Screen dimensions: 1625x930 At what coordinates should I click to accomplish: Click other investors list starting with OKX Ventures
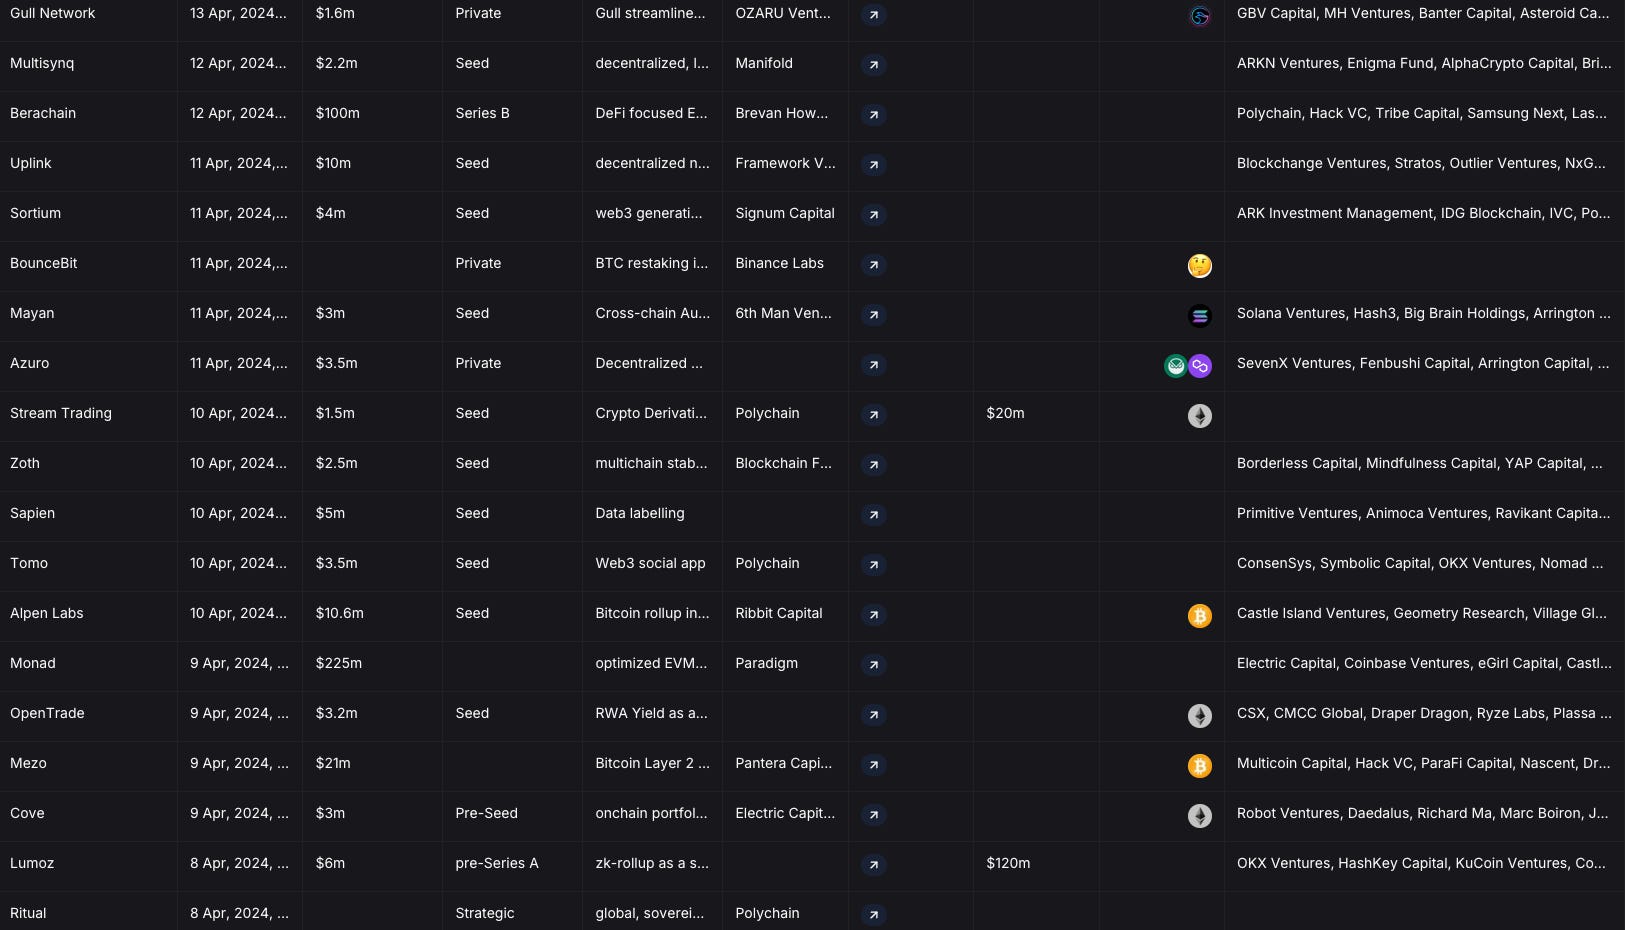1422,863
